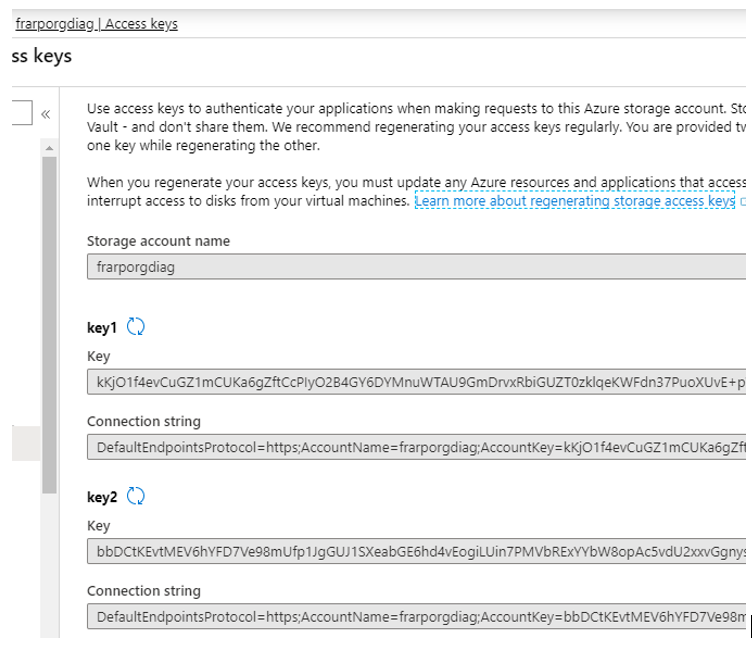753x651 pixels.
Task: Click the sidebar vertical scrollbar thumb
Action: (x=49, y=320)
